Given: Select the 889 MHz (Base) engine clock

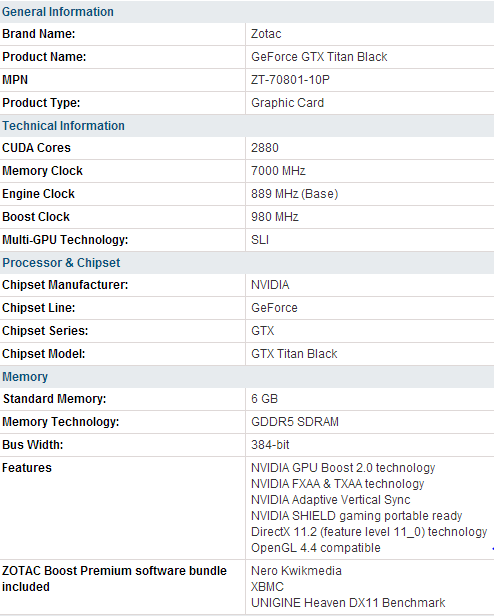Looking at the screenshot, I should coord(294,194).
